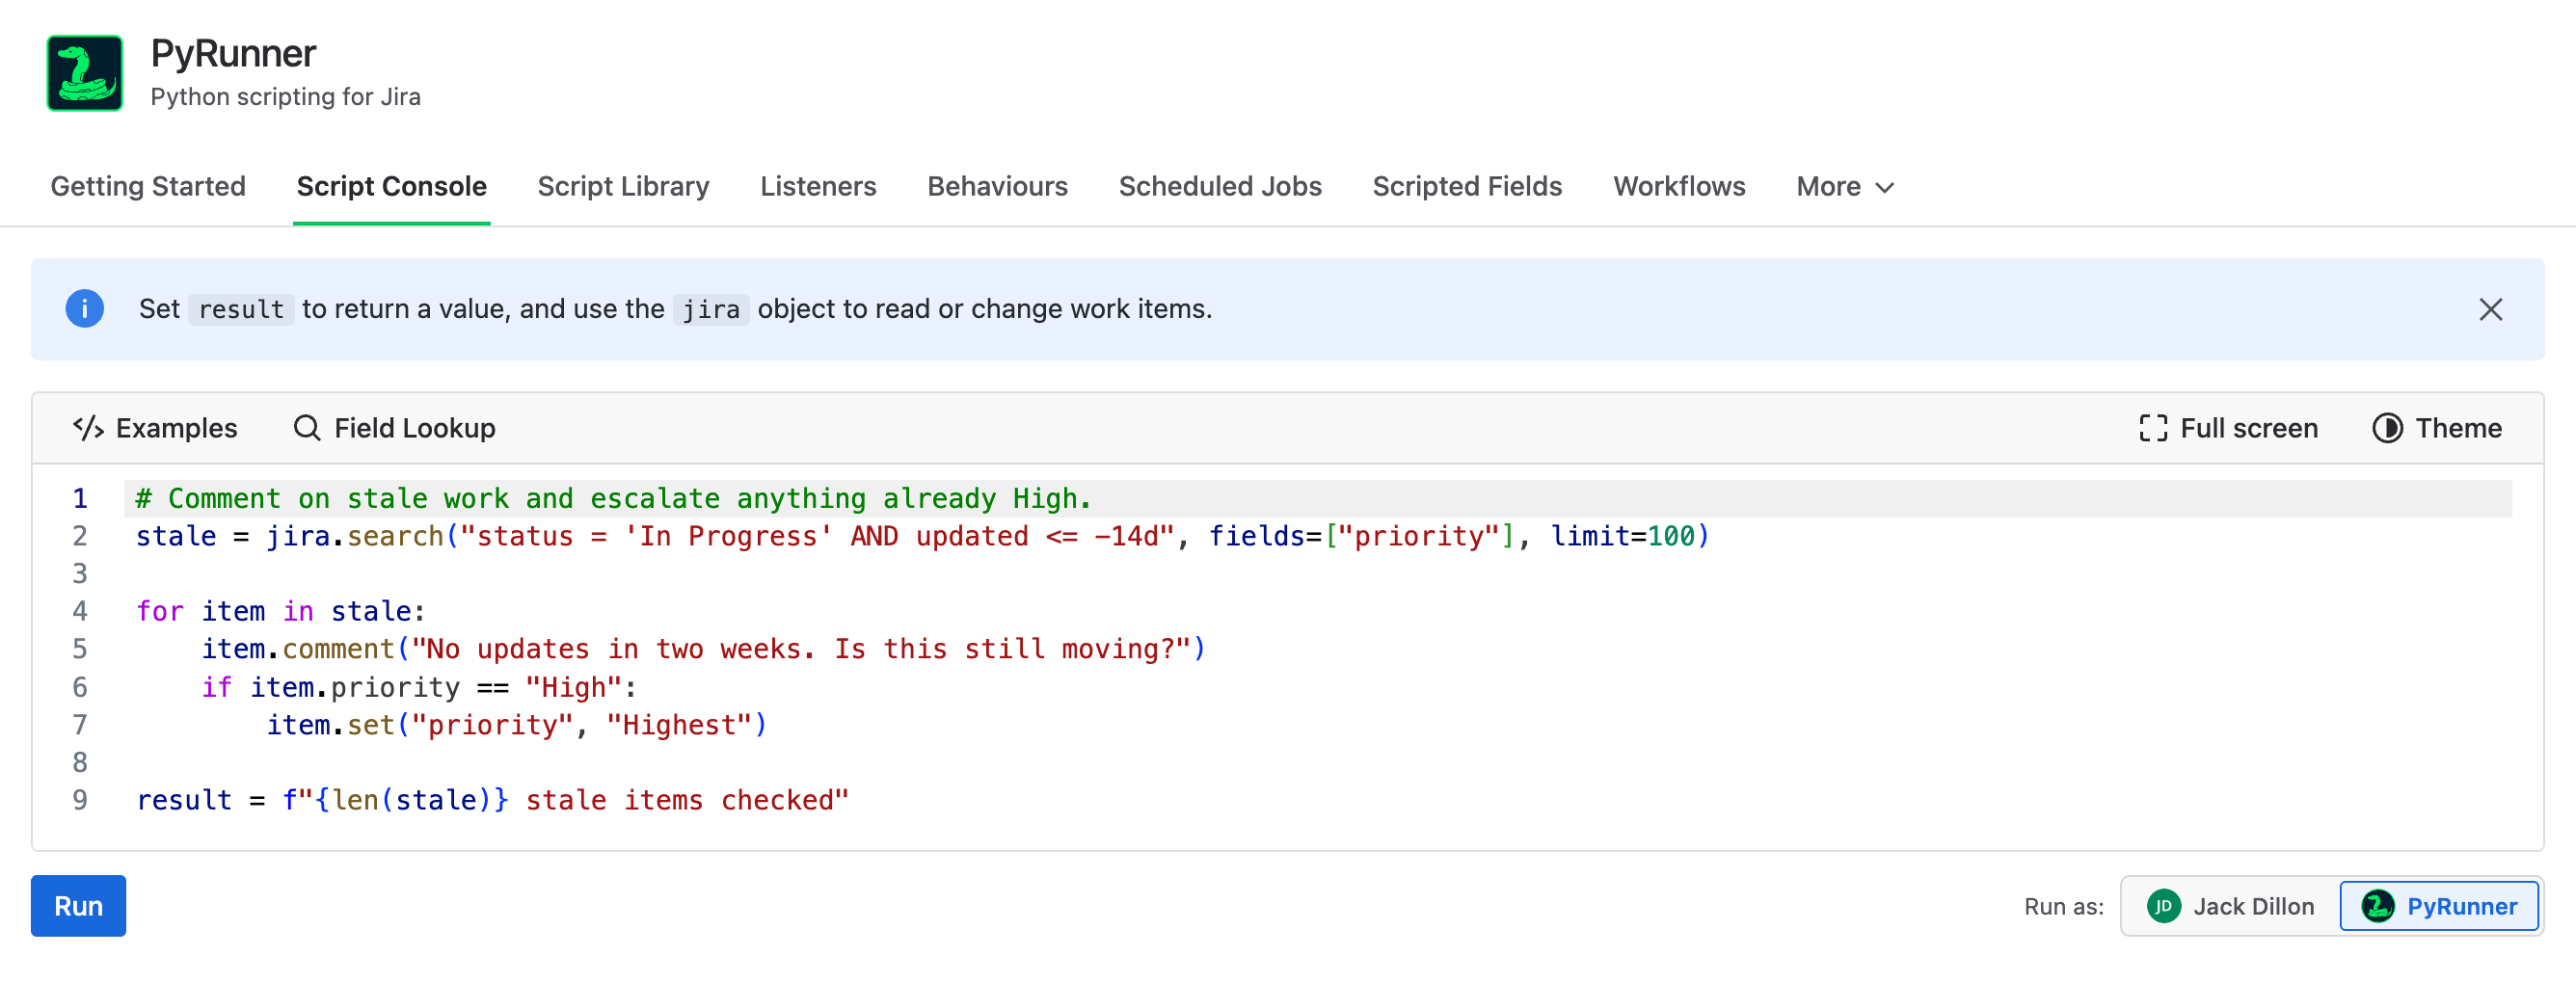Click the 'if item.priority == "High"' line
2576x983 pixels.
click(418, 687)
